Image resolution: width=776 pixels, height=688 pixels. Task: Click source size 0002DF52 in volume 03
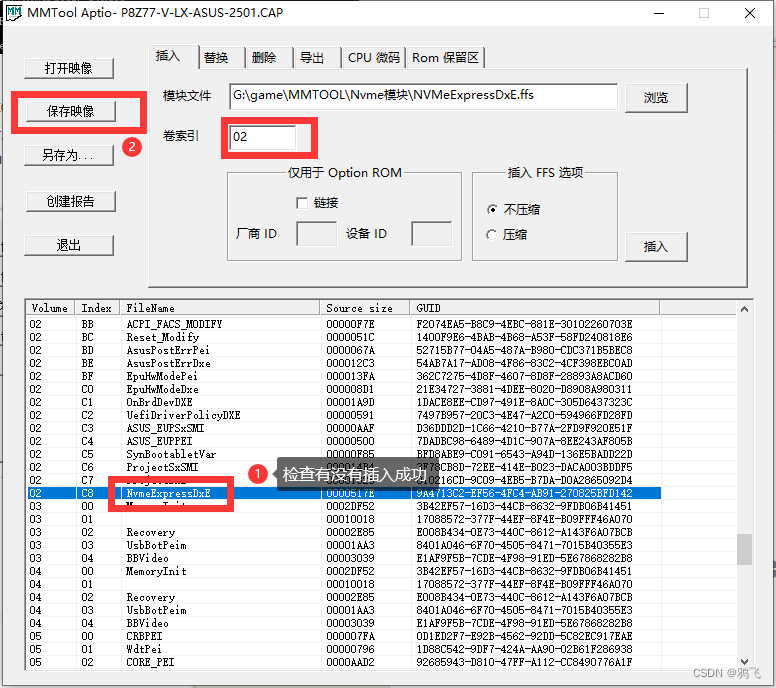click(350, 506)
